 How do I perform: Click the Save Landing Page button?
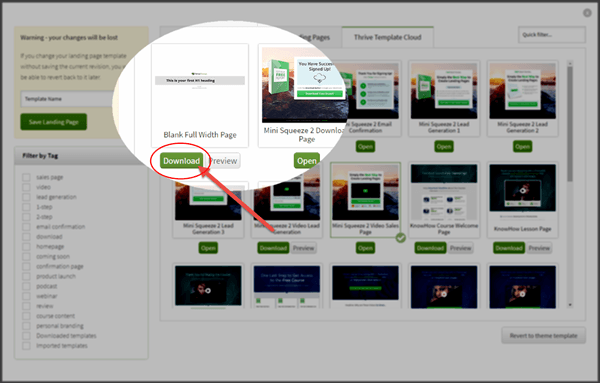coord(54,122)
